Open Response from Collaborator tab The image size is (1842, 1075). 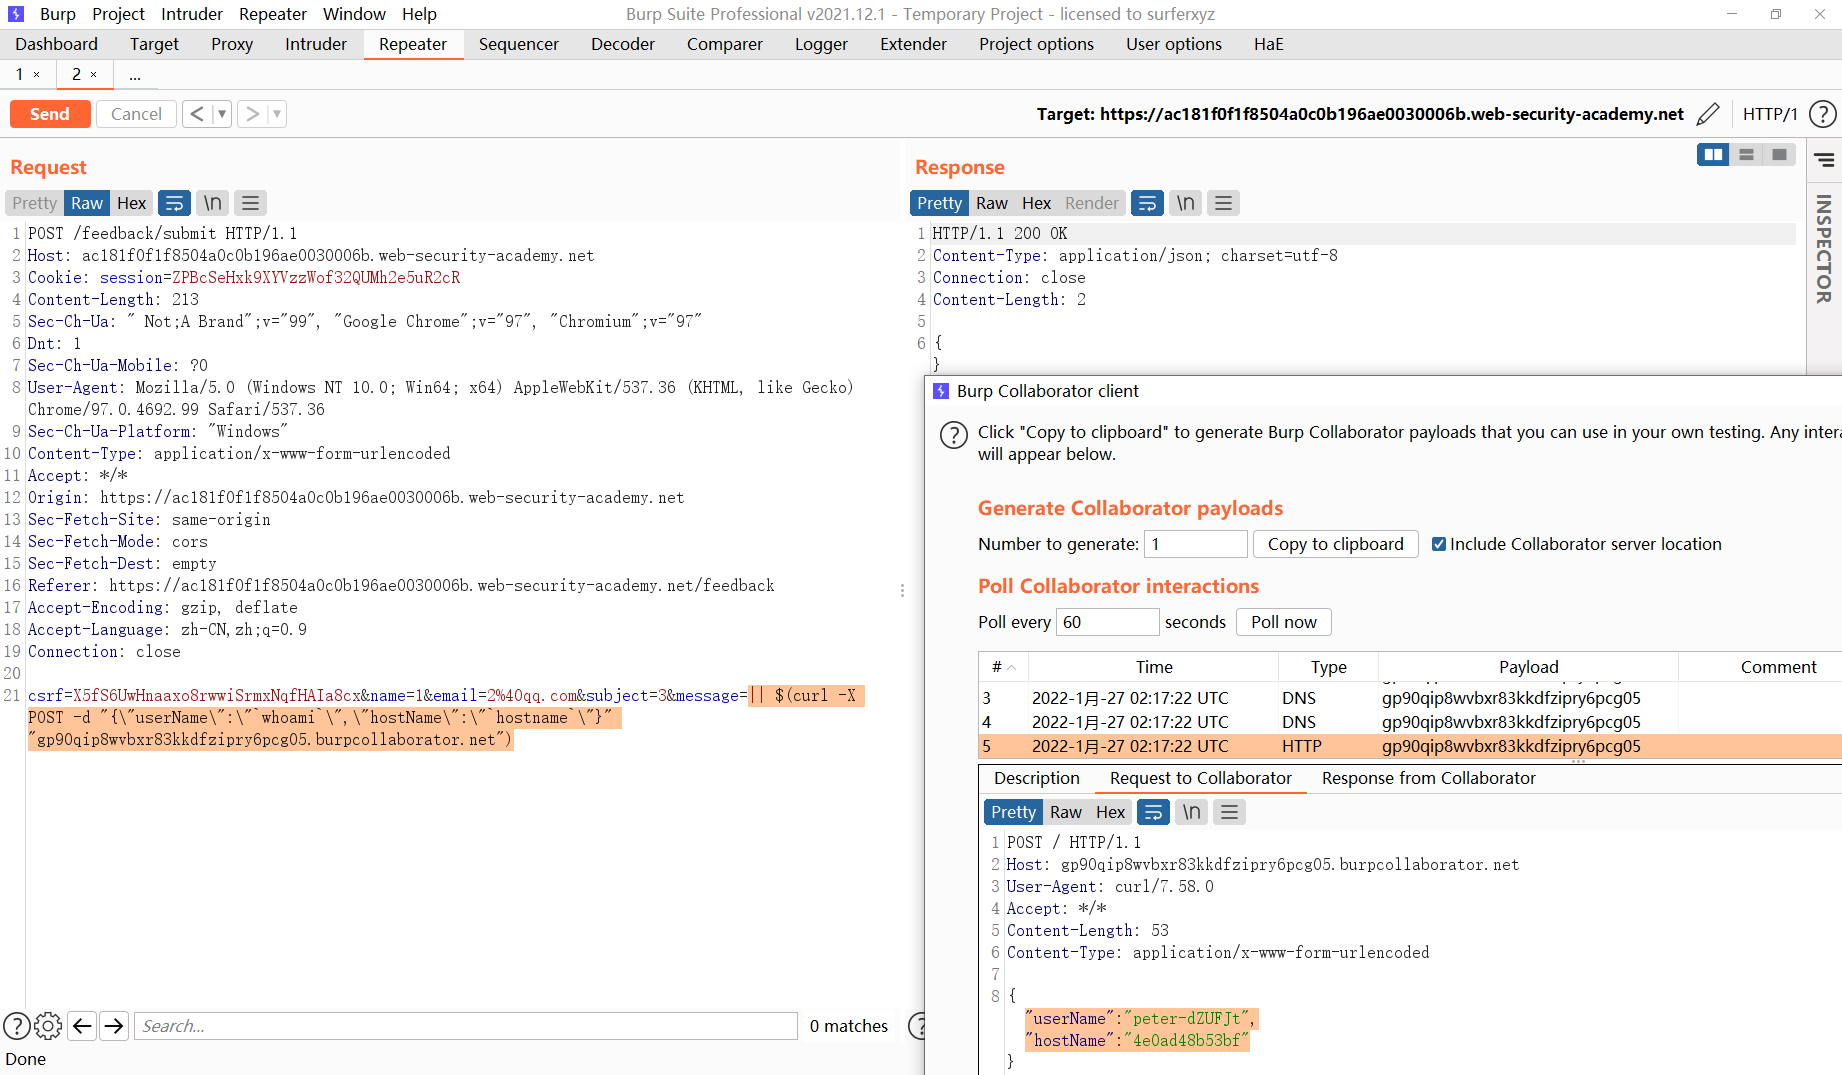coord(1428,778)
